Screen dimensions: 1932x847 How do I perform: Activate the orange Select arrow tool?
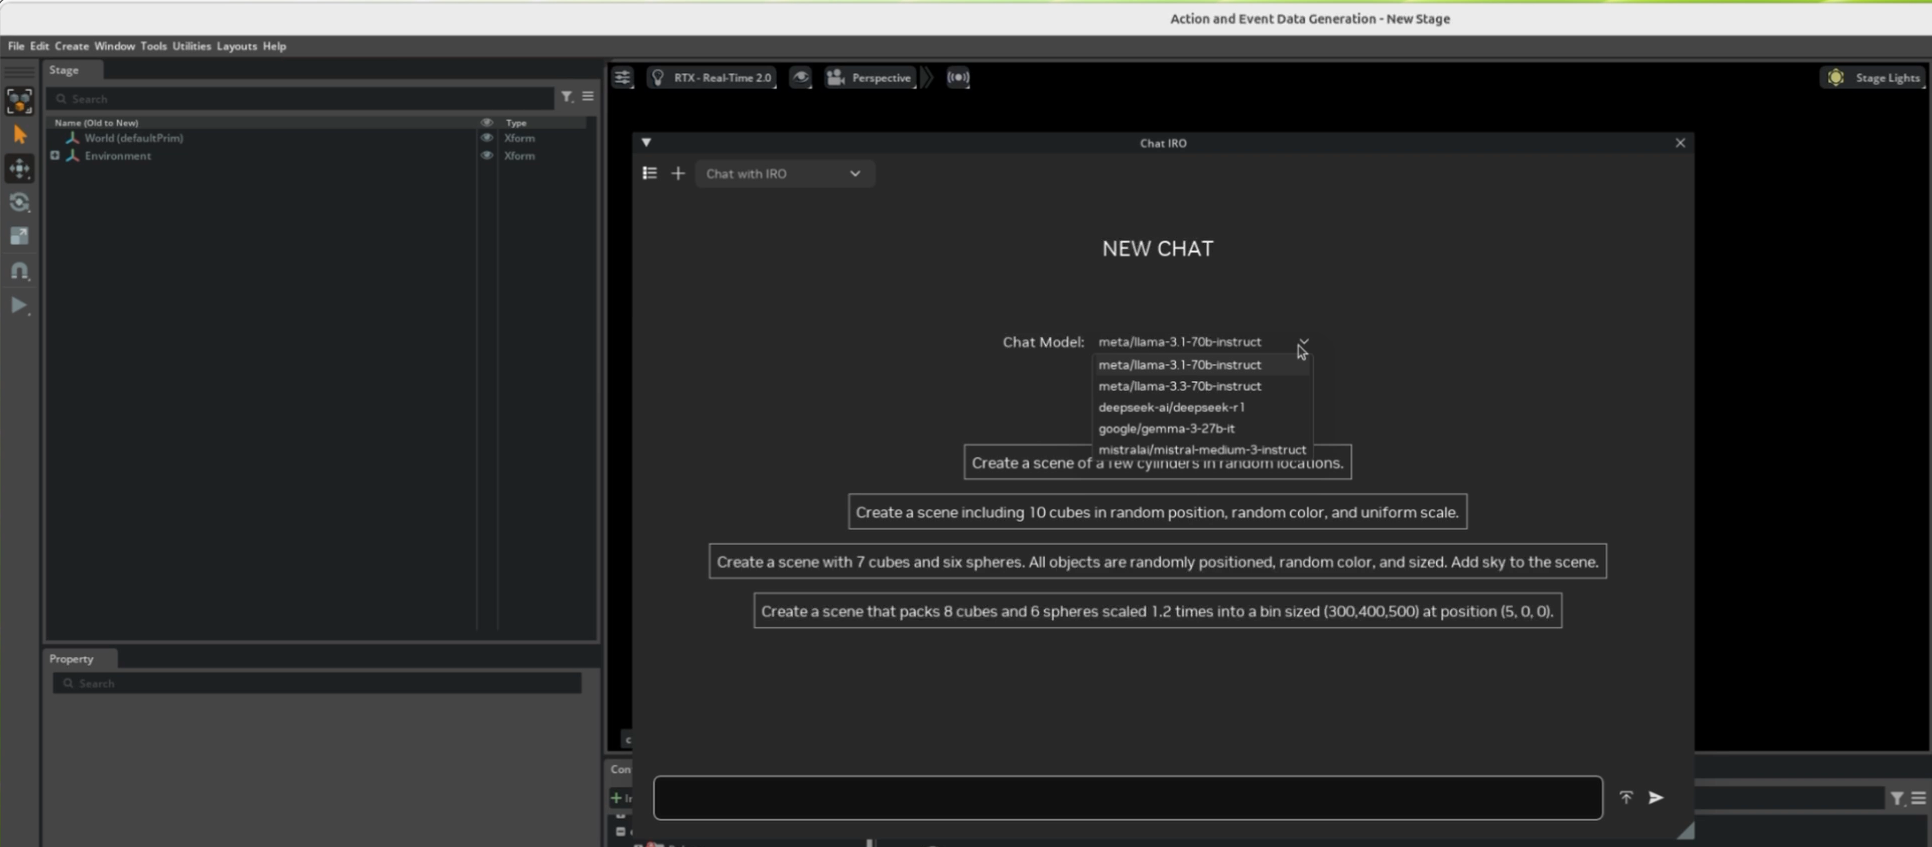point(19,135)
